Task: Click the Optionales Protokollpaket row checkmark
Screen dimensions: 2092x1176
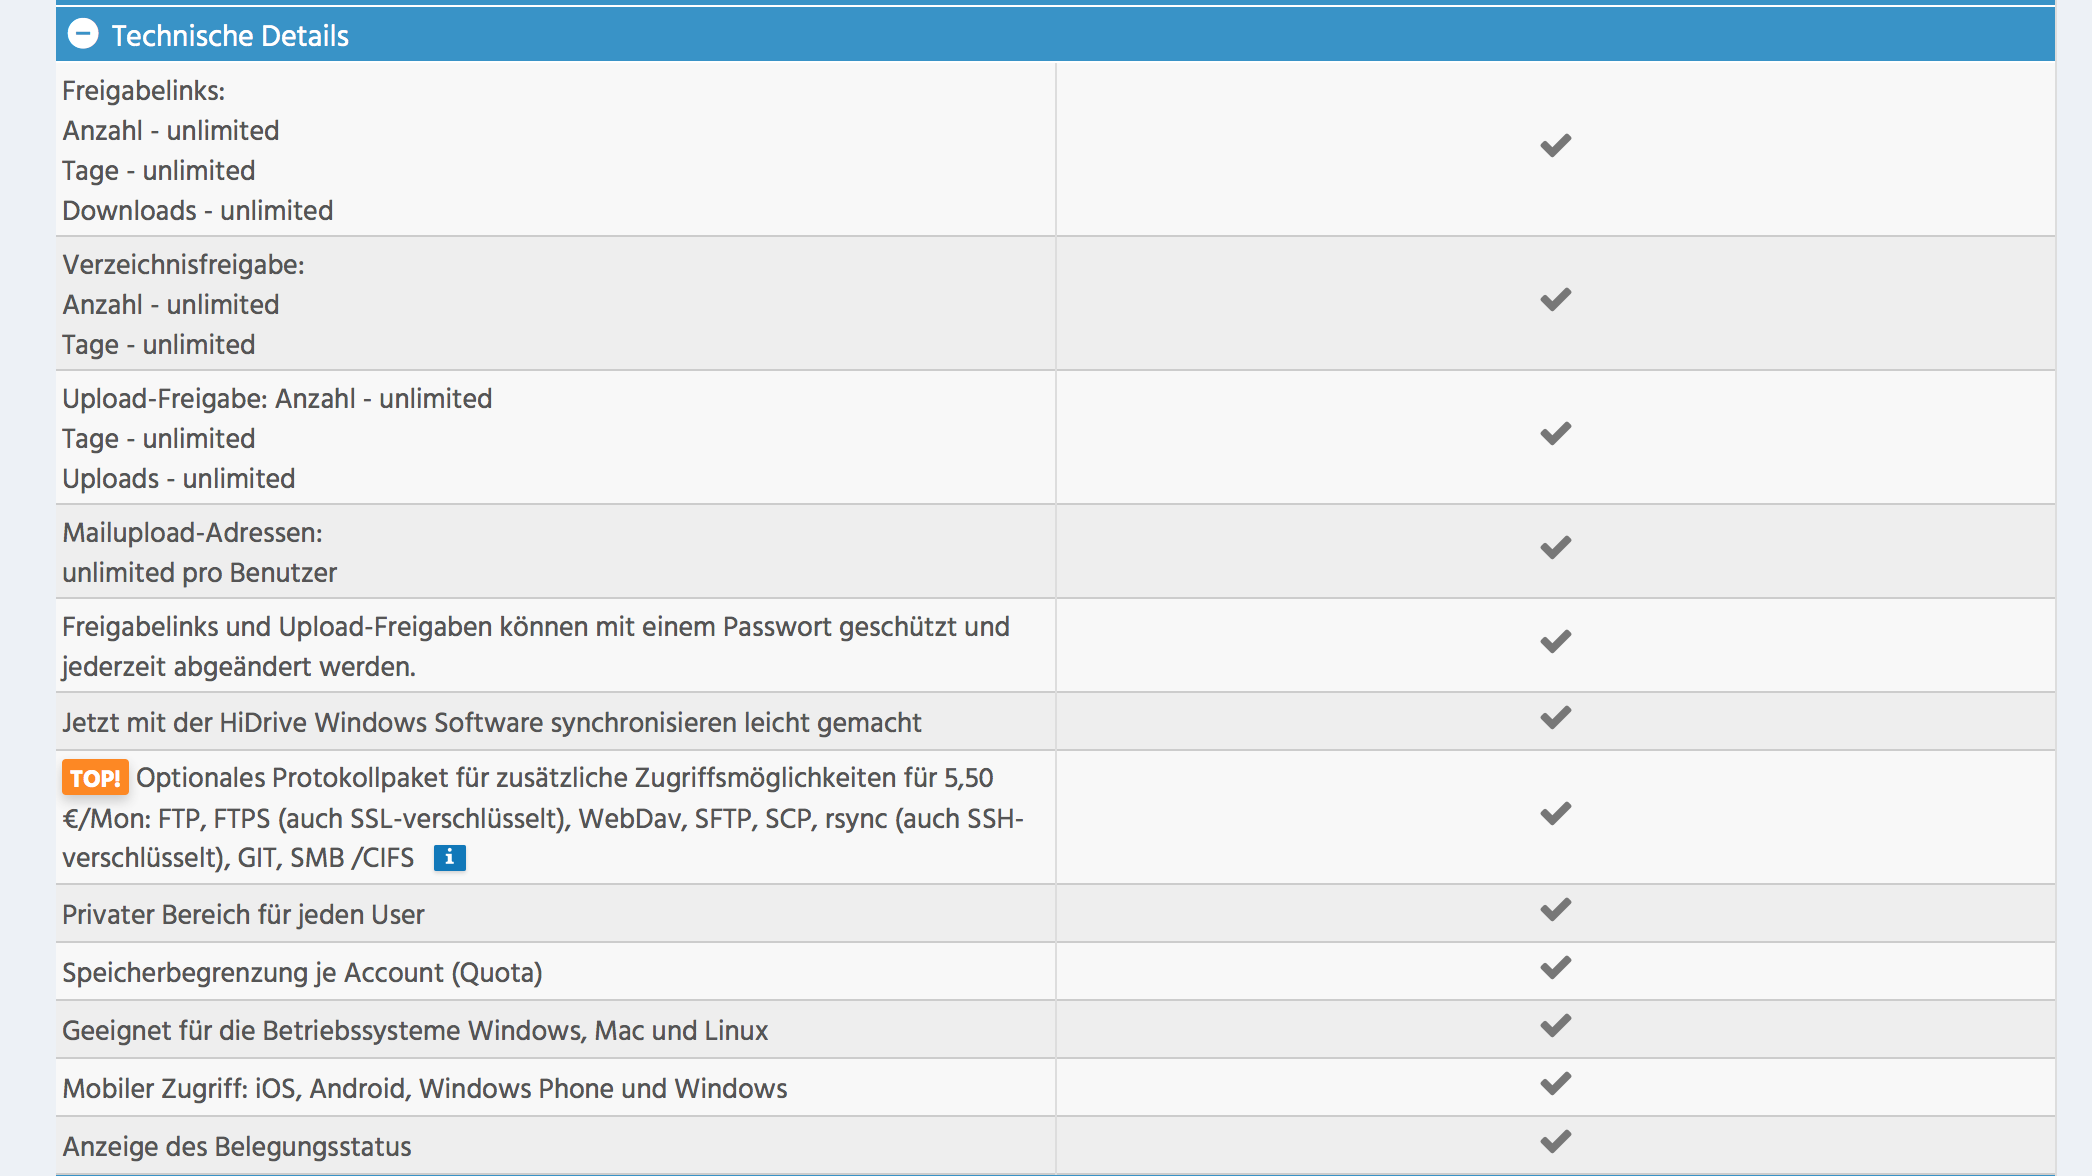Action: [1555, 814]
